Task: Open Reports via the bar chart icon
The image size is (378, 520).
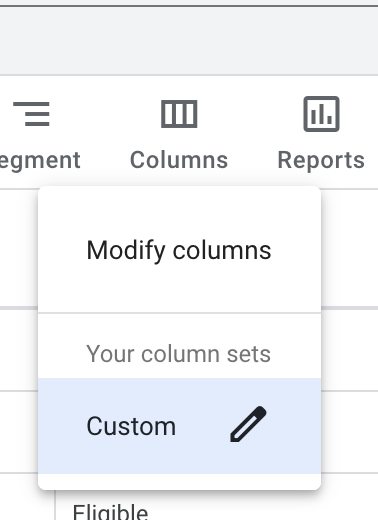Action: 321,114
